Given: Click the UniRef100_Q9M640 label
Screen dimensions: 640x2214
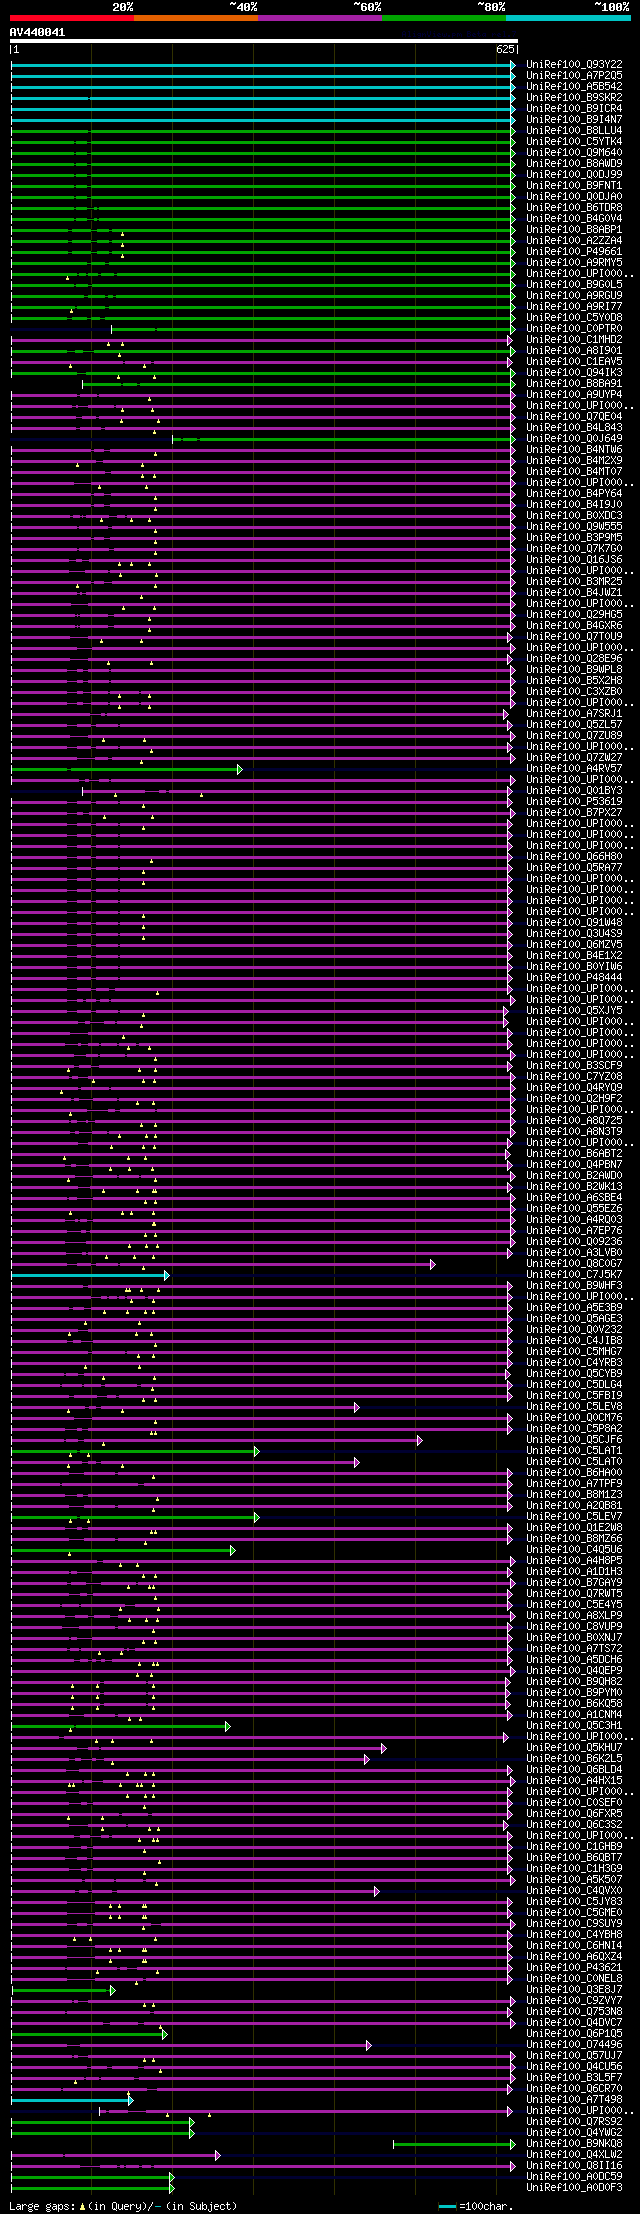Looking at the screenshot, I should pyautogui.click(x=574, y=153).
